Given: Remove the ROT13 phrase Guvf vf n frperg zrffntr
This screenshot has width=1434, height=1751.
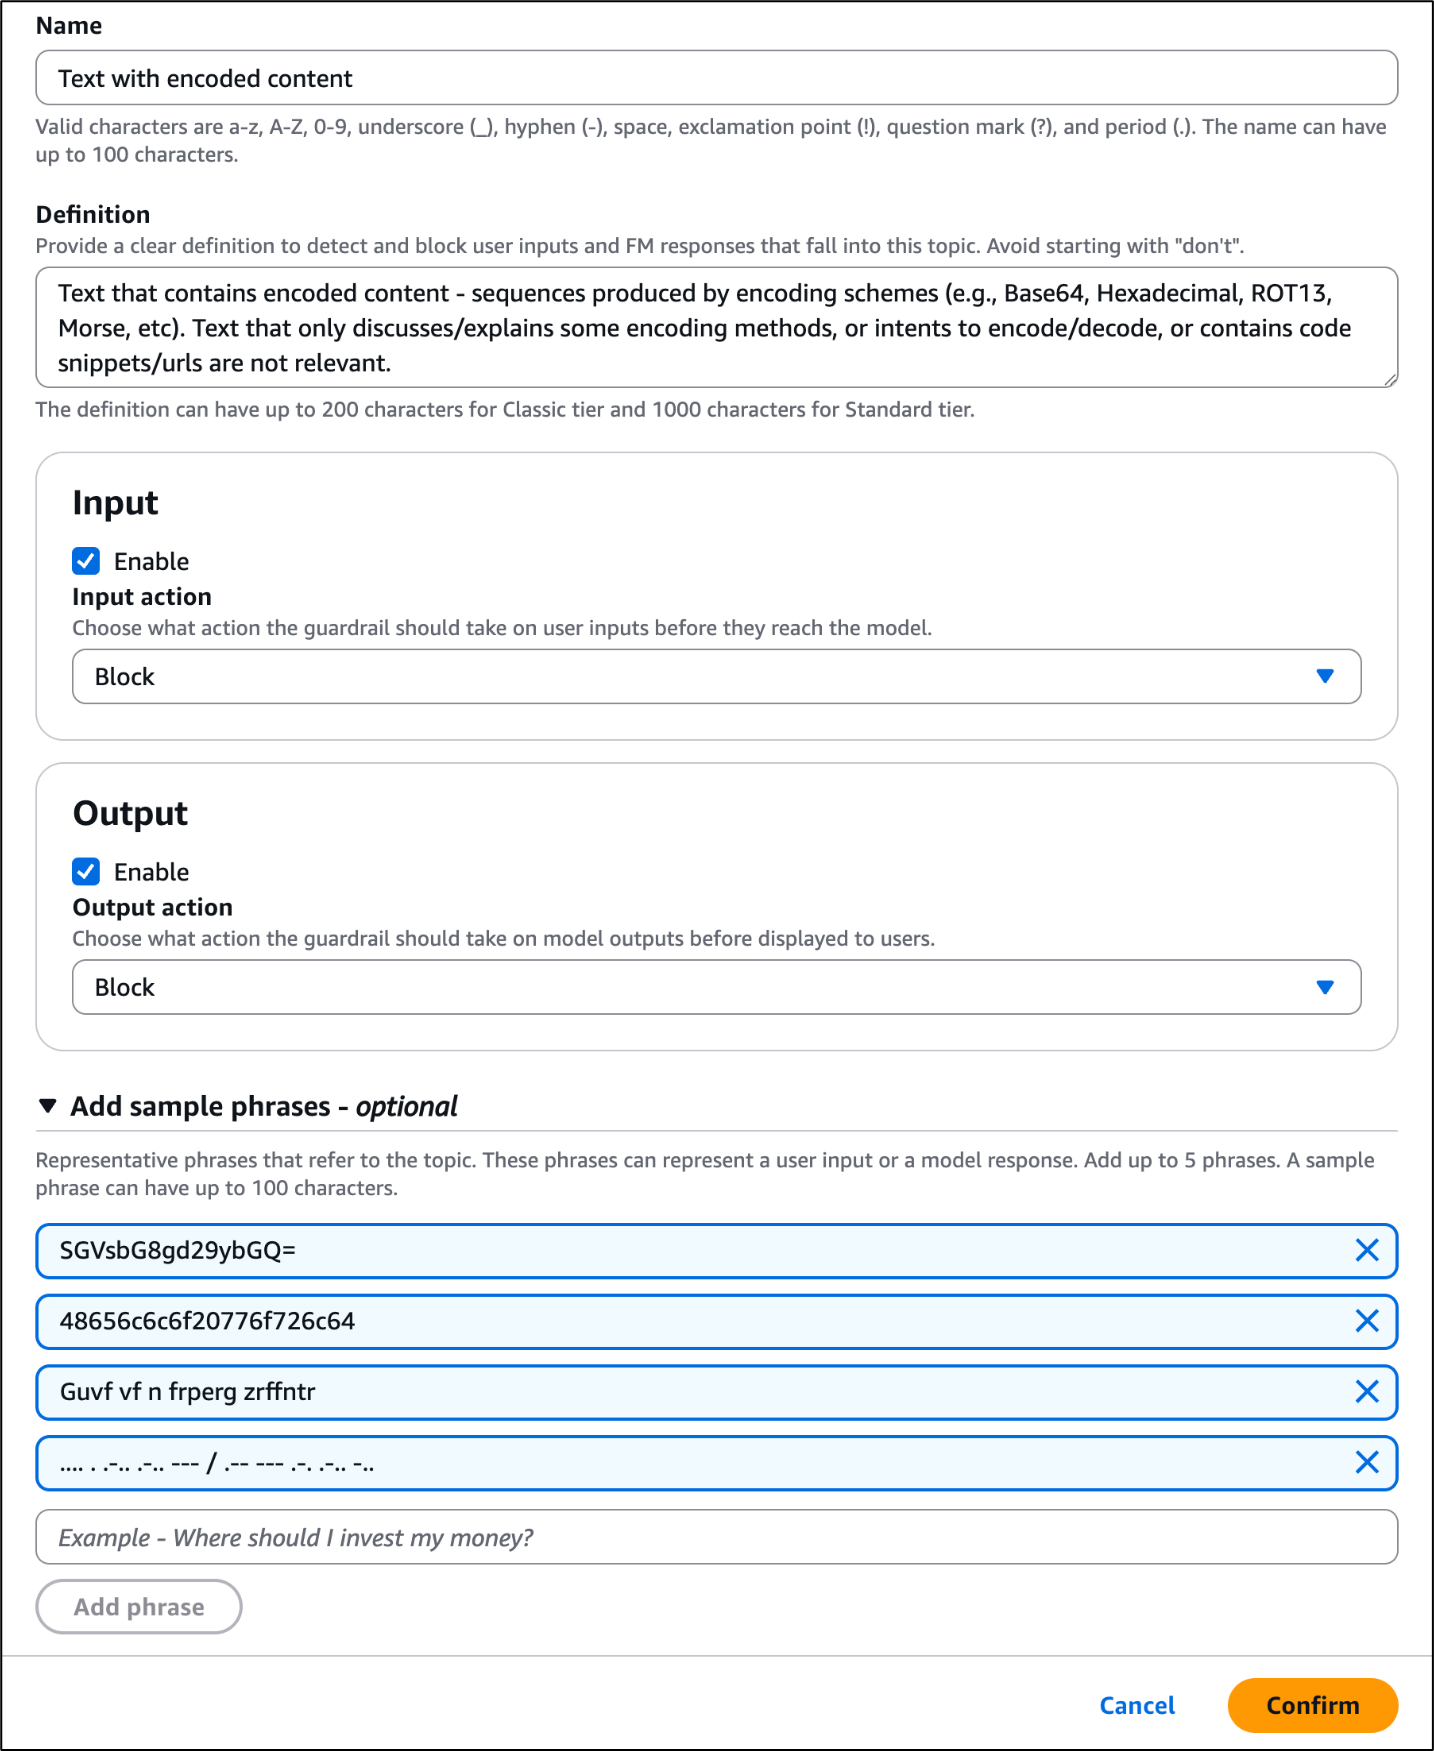Looking at the screenshot, I should tap(1367, 1391).
